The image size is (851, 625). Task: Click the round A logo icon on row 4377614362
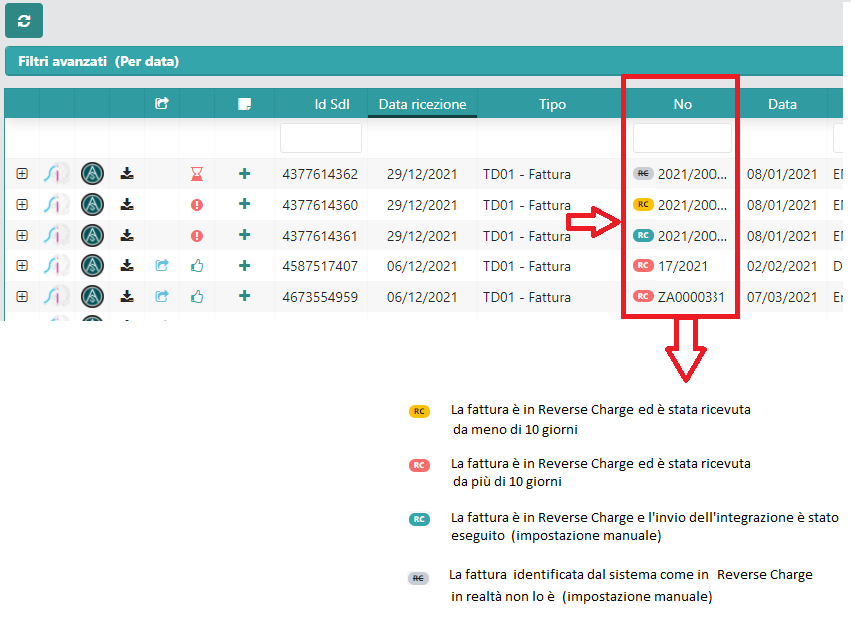tap(92, 174)
